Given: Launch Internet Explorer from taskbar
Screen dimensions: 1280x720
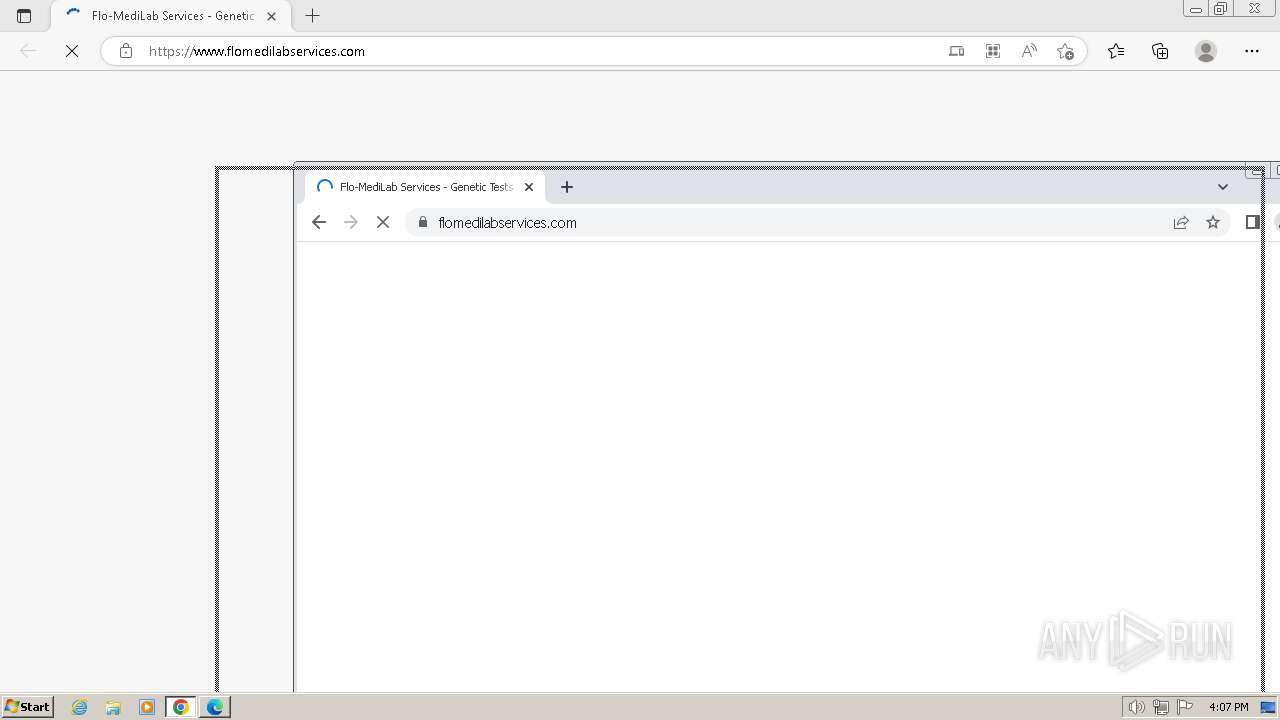Looking at the screenshot, I should click(80, 707).
